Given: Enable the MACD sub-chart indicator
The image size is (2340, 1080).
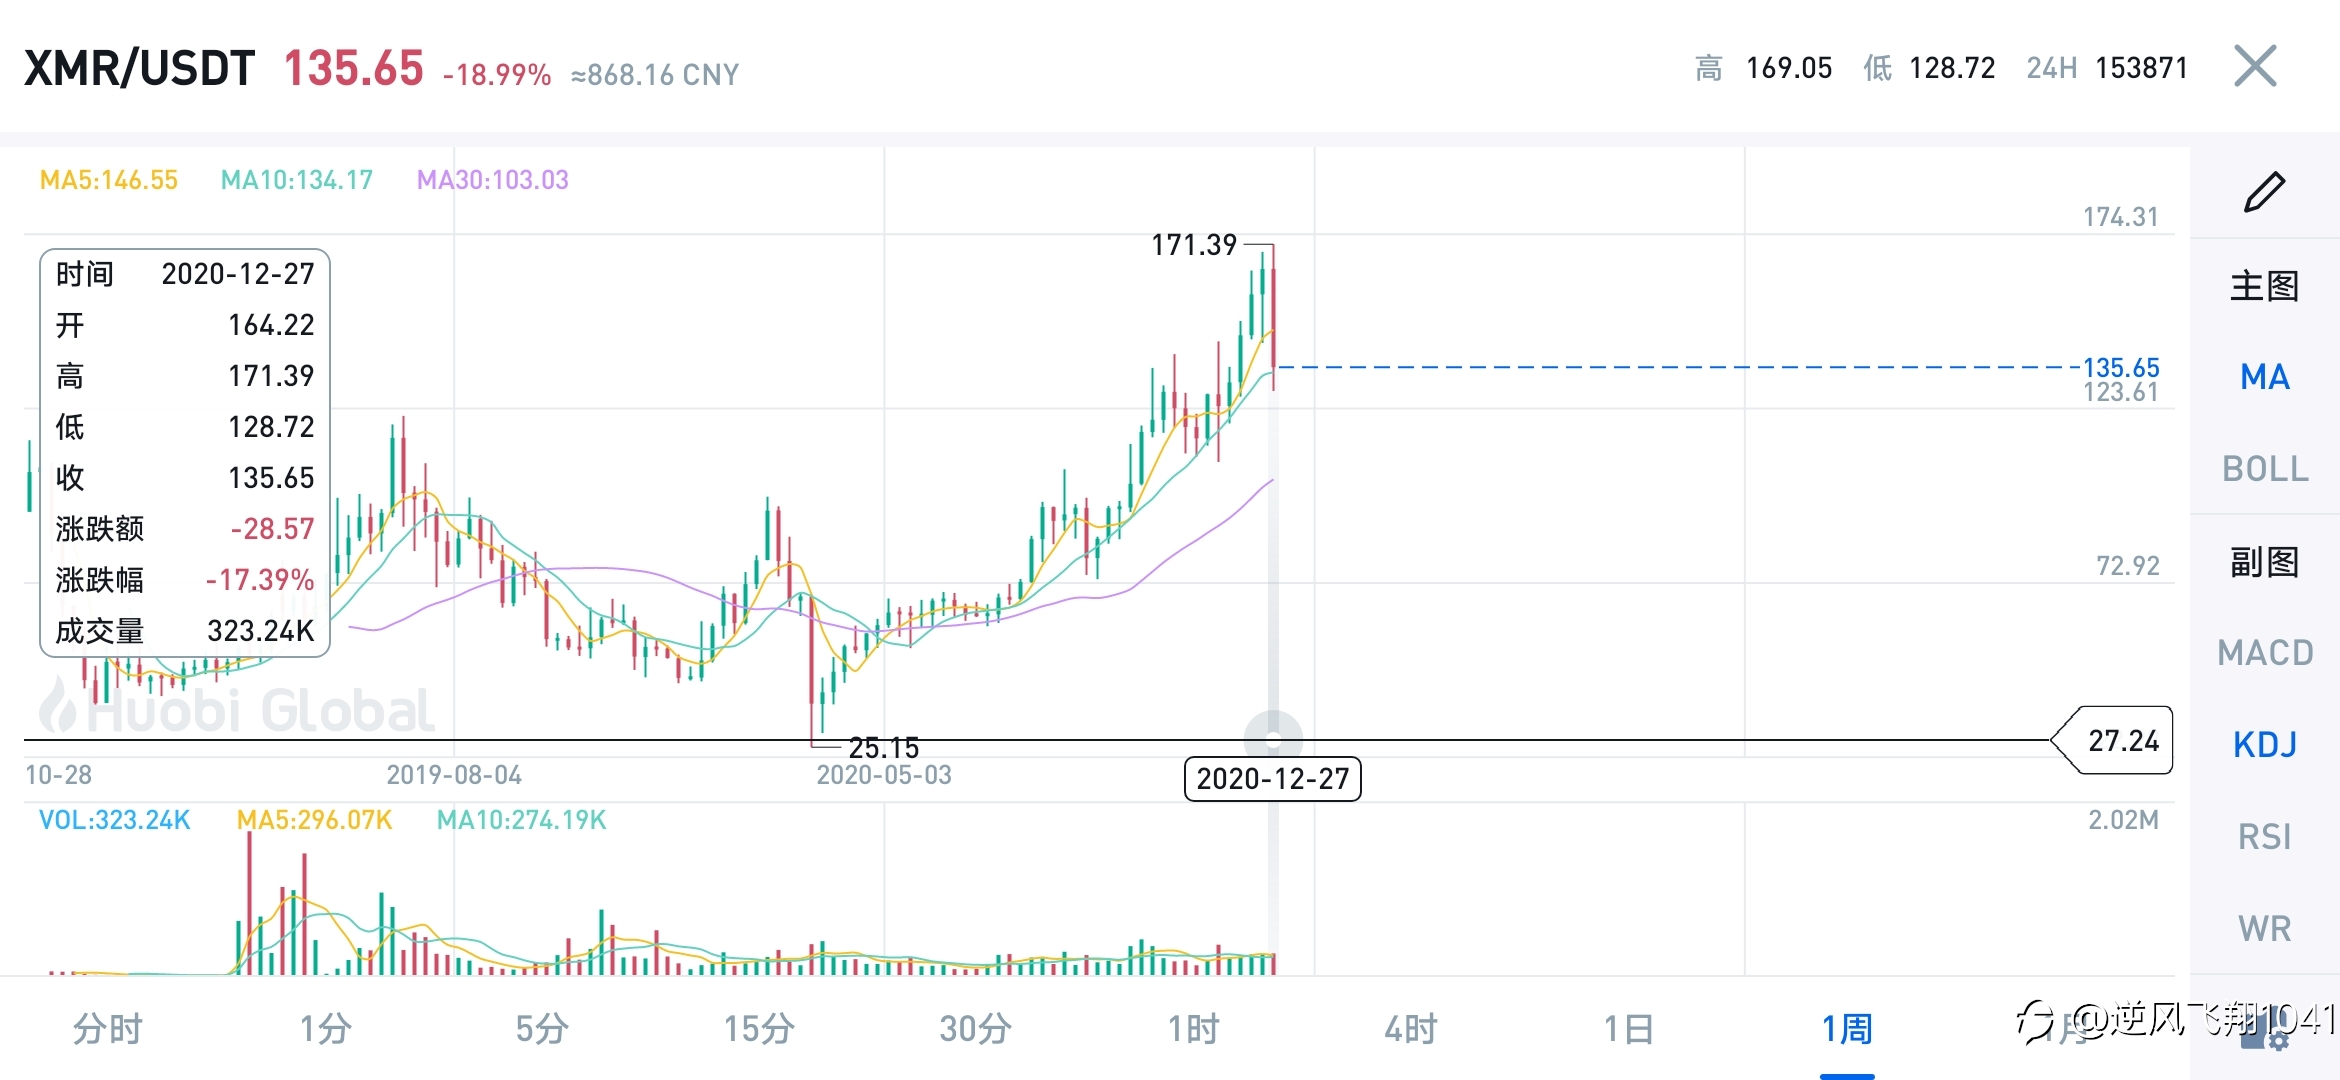Looking at the screenshot, I should (x=2265, y=653).
